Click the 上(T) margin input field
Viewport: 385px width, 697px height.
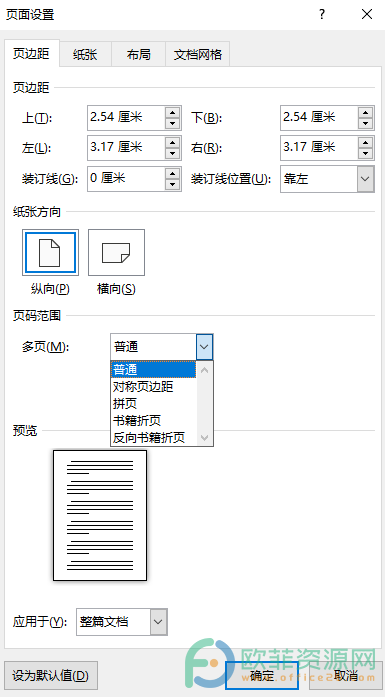126,118
